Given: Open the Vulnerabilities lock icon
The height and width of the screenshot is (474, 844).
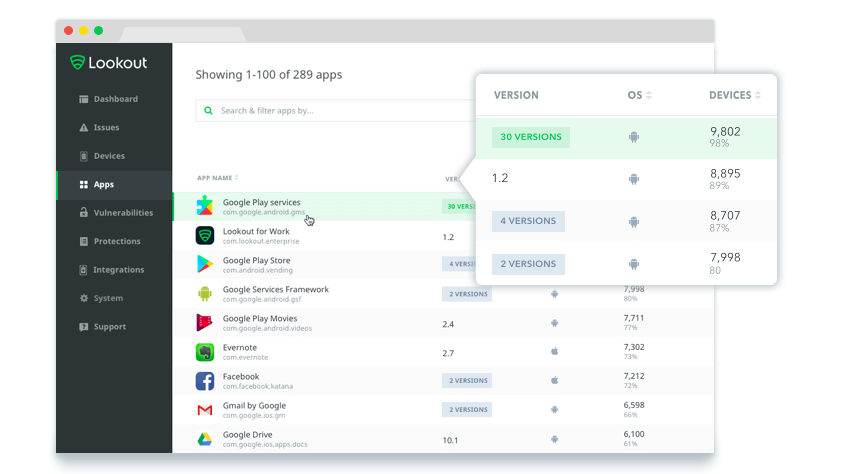Looking at the screenshot, I should (84, 213).
